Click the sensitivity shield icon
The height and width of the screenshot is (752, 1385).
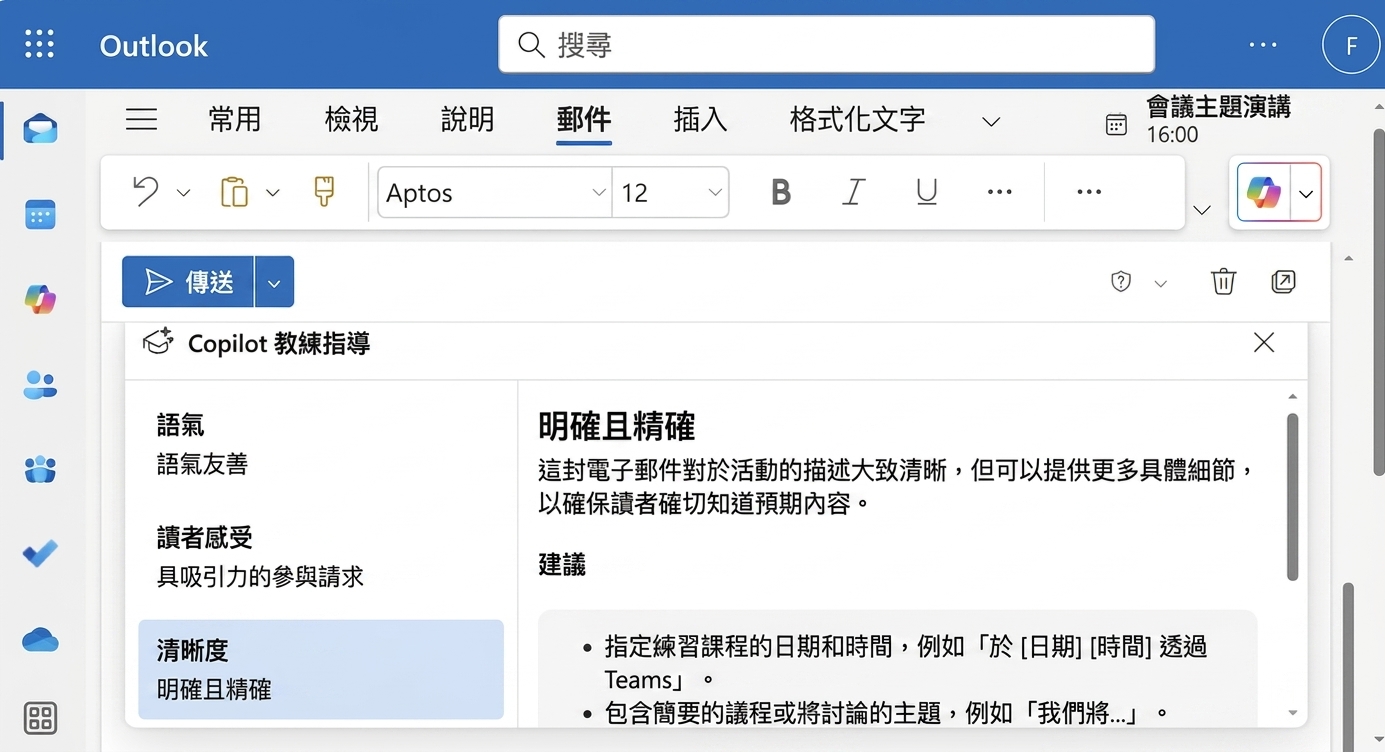point(1121,283)
